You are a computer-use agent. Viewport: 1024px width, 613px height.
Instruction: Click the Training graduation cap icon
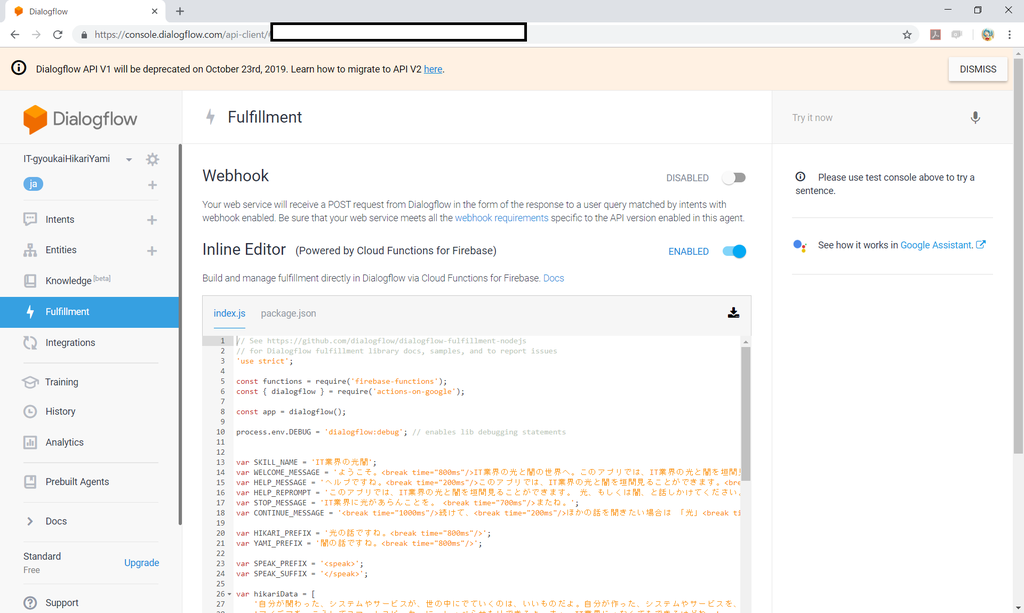click(x=30, y=382)
